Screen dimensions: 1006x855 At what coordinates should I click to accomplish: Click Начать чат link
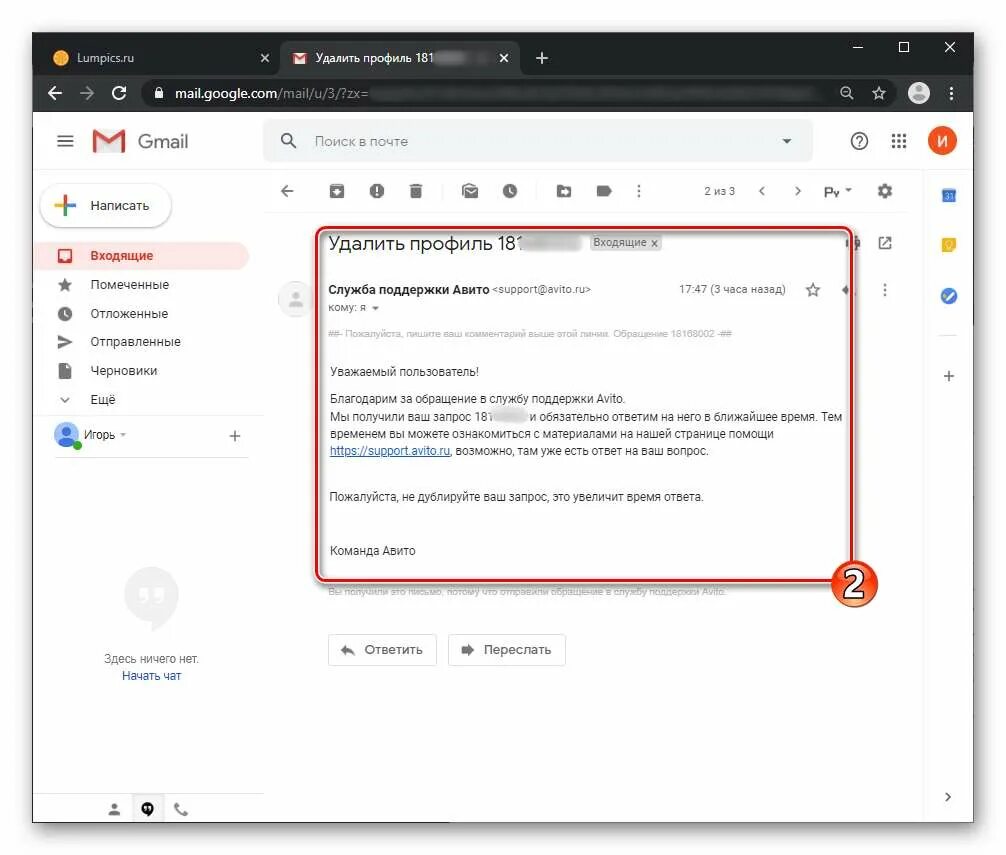pyautogui.click(x=151, y=676)
